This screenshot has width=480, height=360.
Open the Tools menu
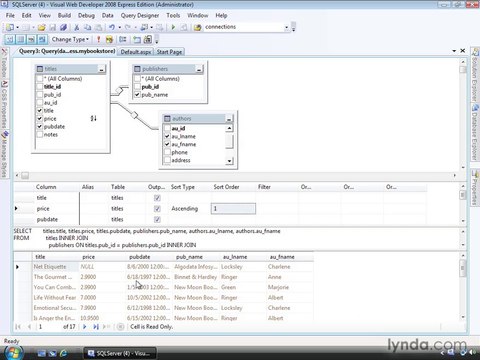click(173, 15)
